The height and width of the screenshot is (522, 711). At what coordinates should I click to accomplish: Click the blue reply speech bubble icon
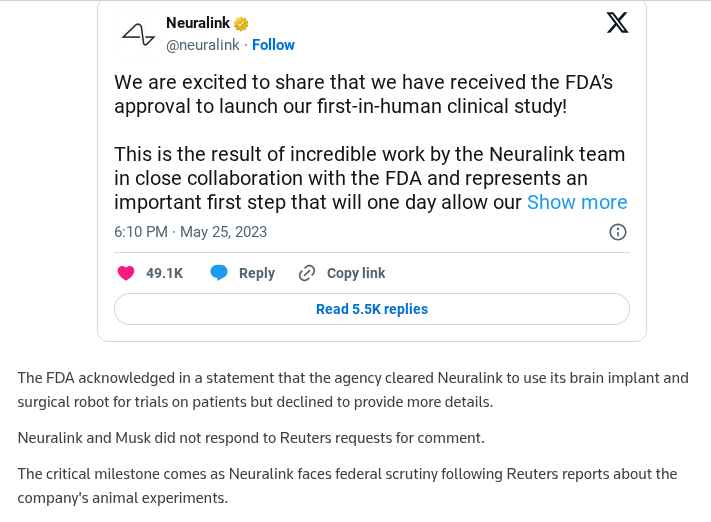point(218,273)
